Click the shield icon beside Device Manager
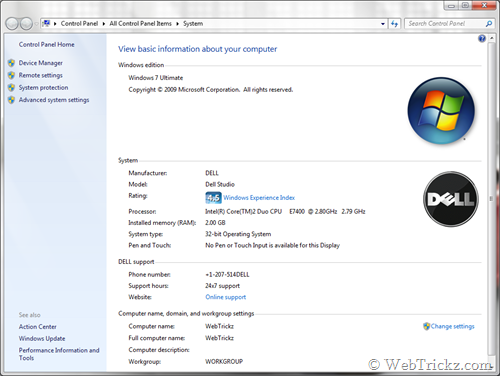The height and width of the screenshot is (376, 500). coord(11,63)
